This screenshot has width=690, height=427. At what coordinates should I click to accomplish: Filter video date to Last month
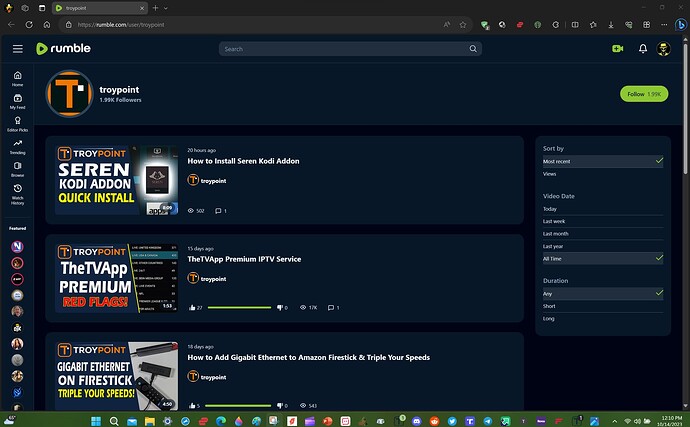(x=603, y=234)
